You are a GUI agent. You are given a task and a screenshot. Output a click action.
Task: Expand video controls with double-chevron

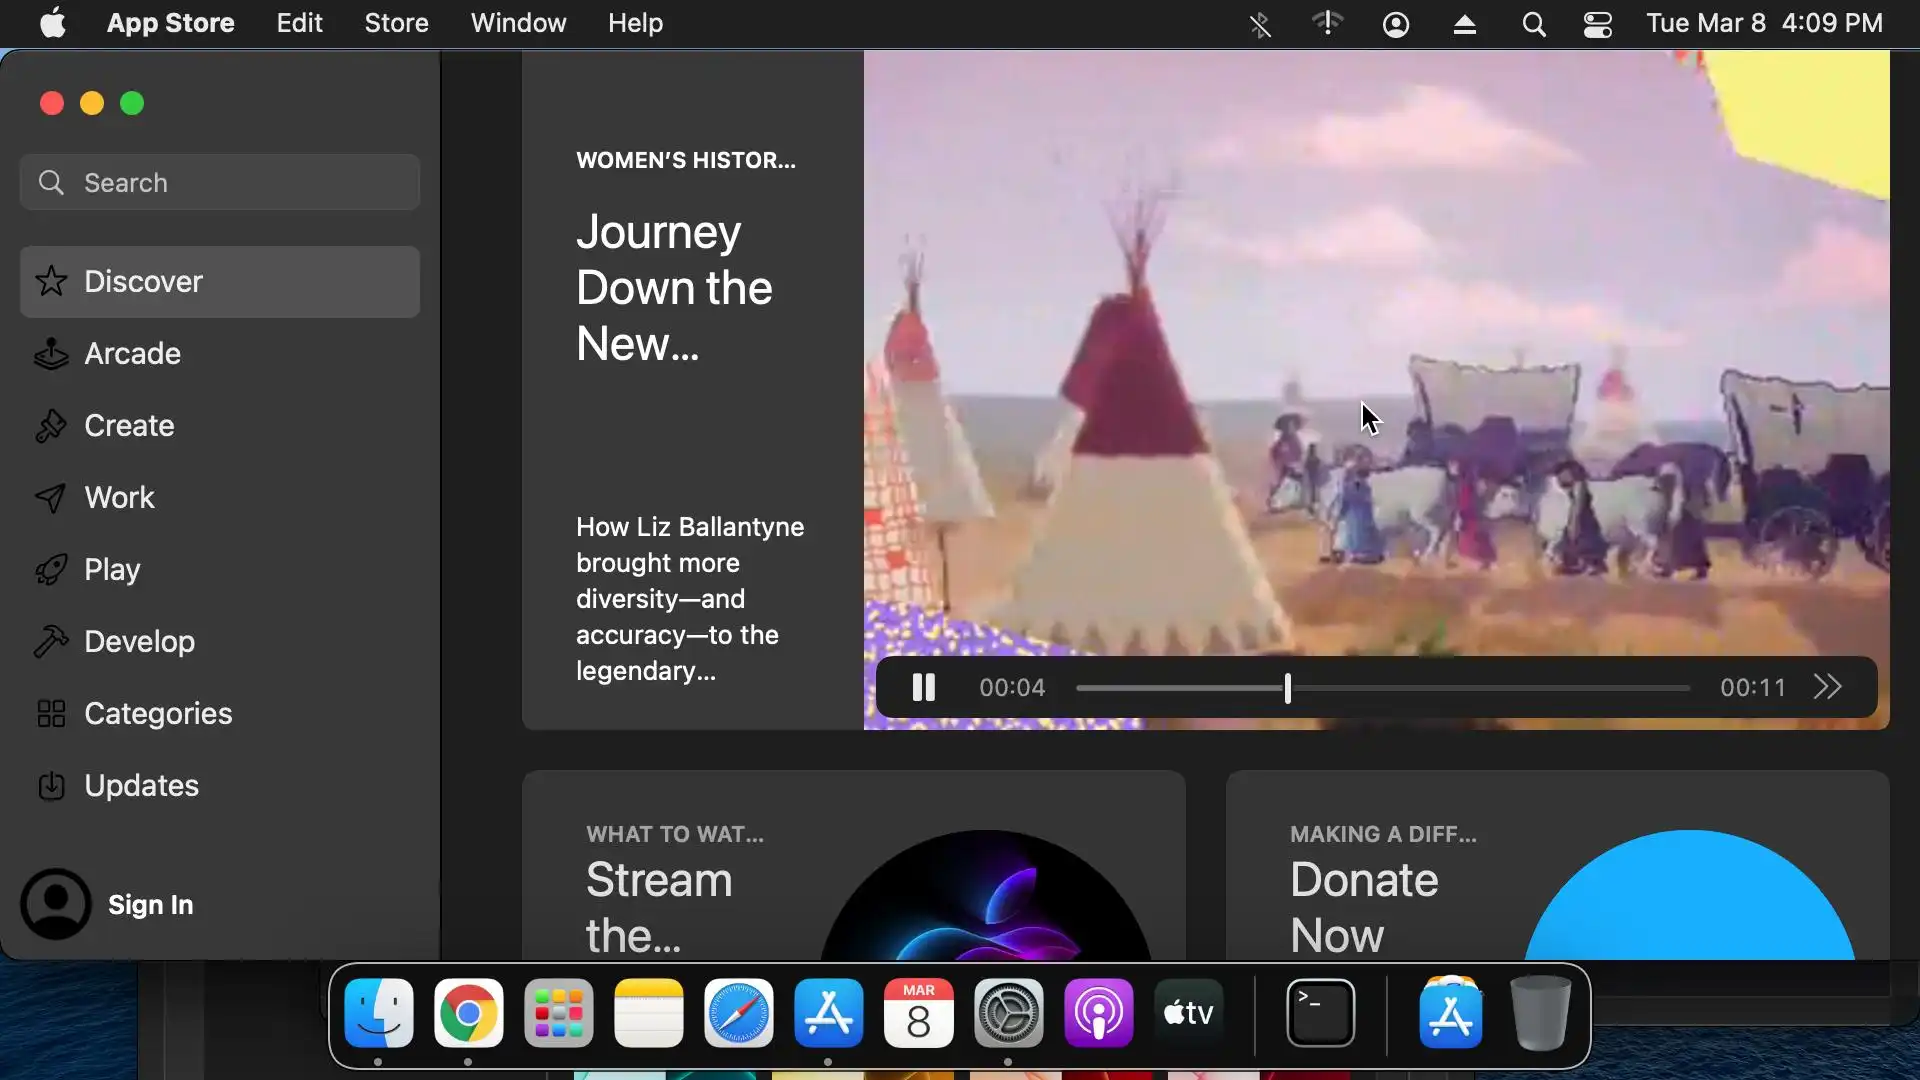(x=1827, y=688)
